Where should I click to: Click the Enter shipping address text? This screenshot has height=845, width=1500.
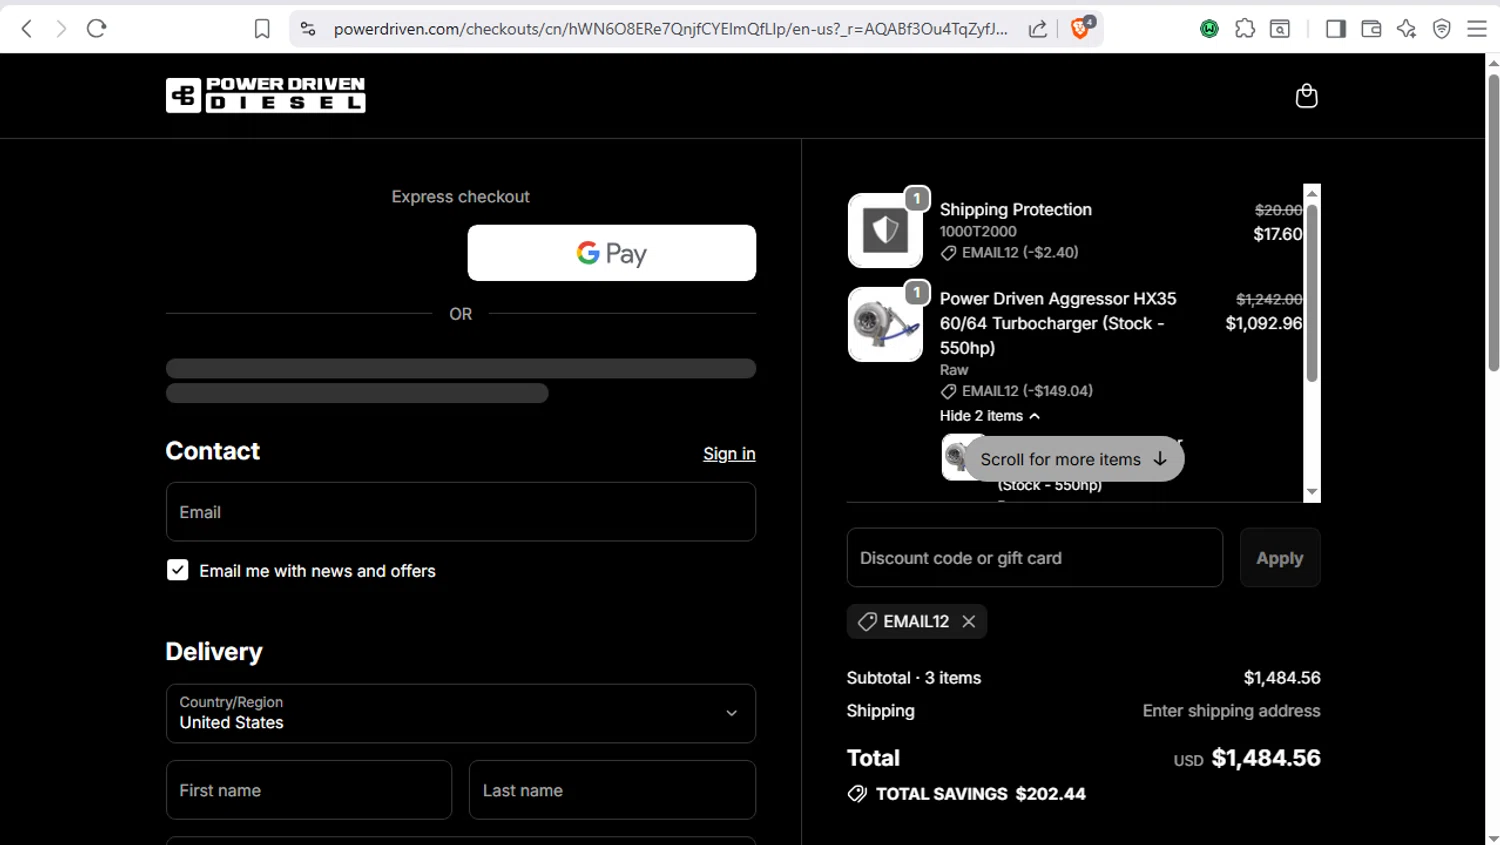[x=1231, y=711]
